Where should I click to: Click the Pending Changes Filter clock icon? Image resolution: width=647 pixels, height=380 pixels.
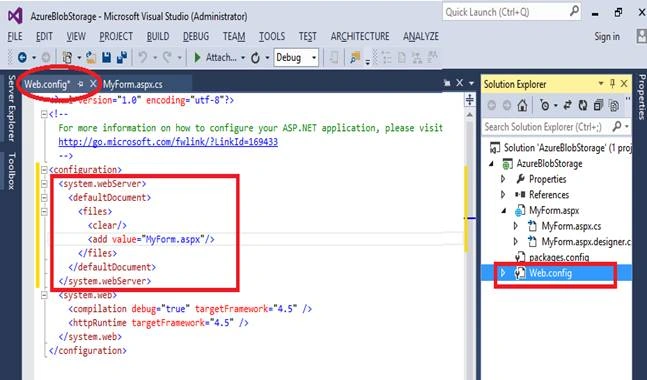(x=545, y=106)
